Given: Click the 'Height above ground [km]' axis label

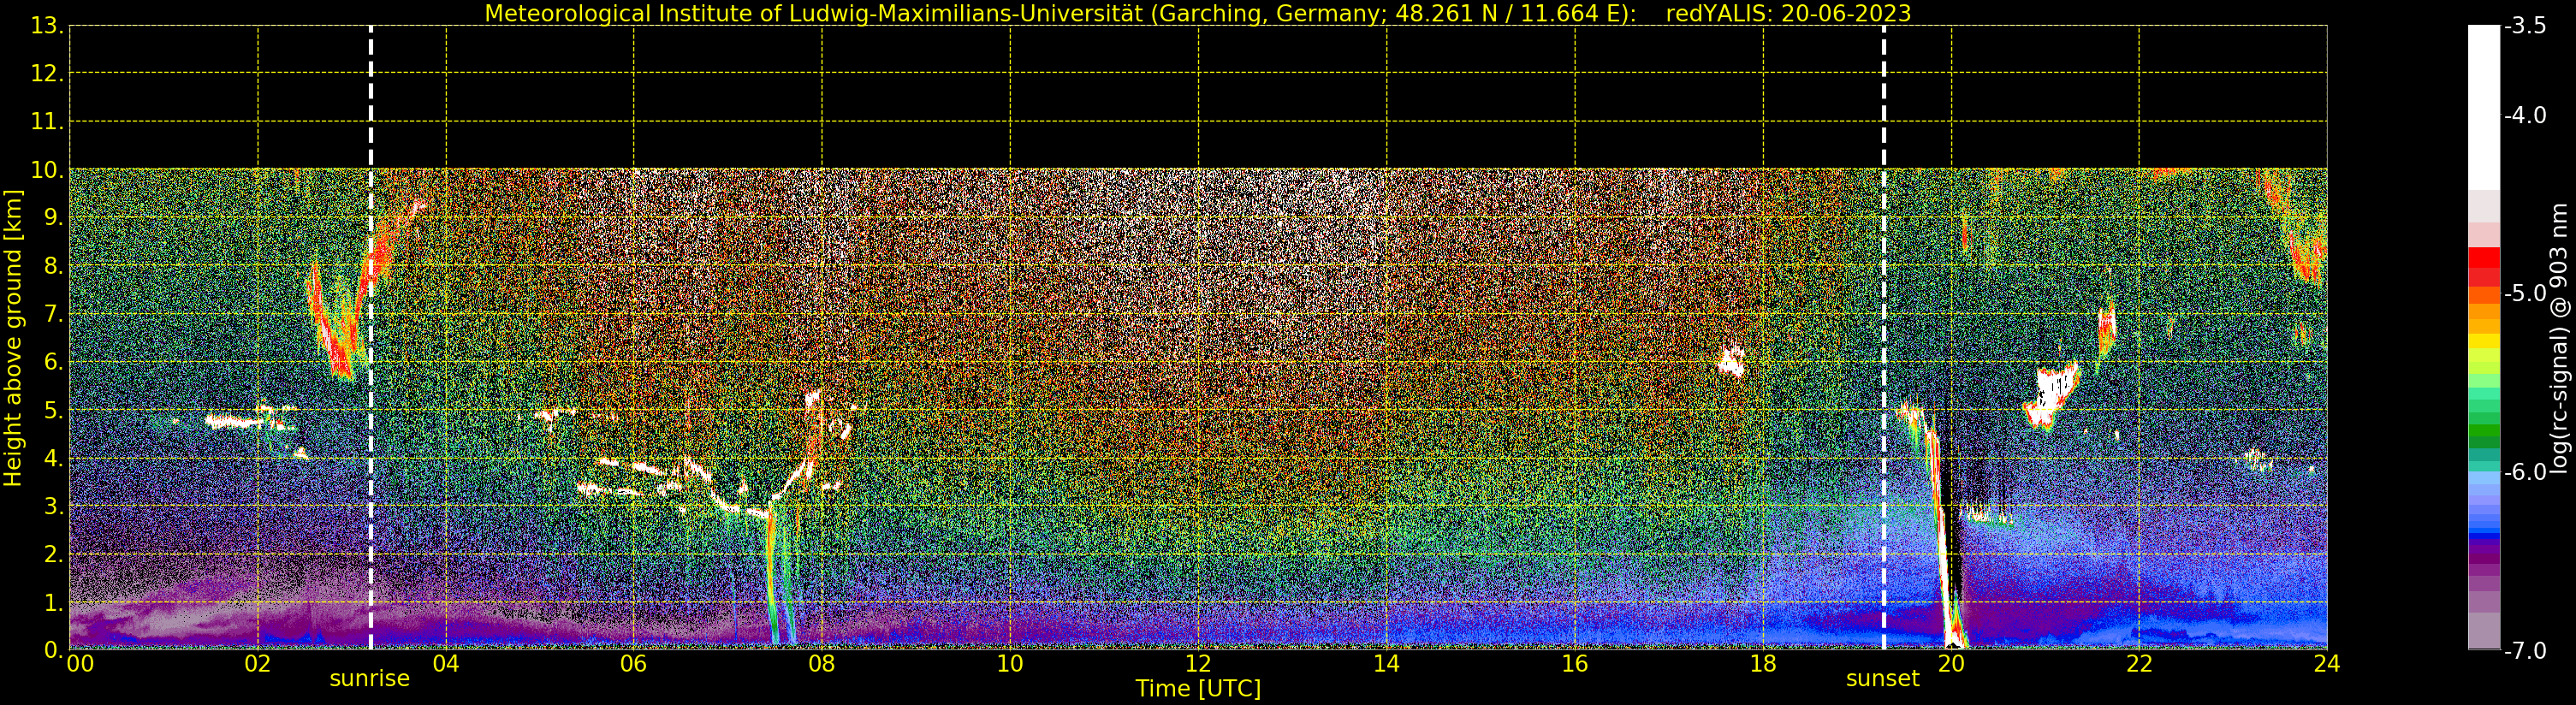Looking at the screenshot, I should tap(13, 338).
